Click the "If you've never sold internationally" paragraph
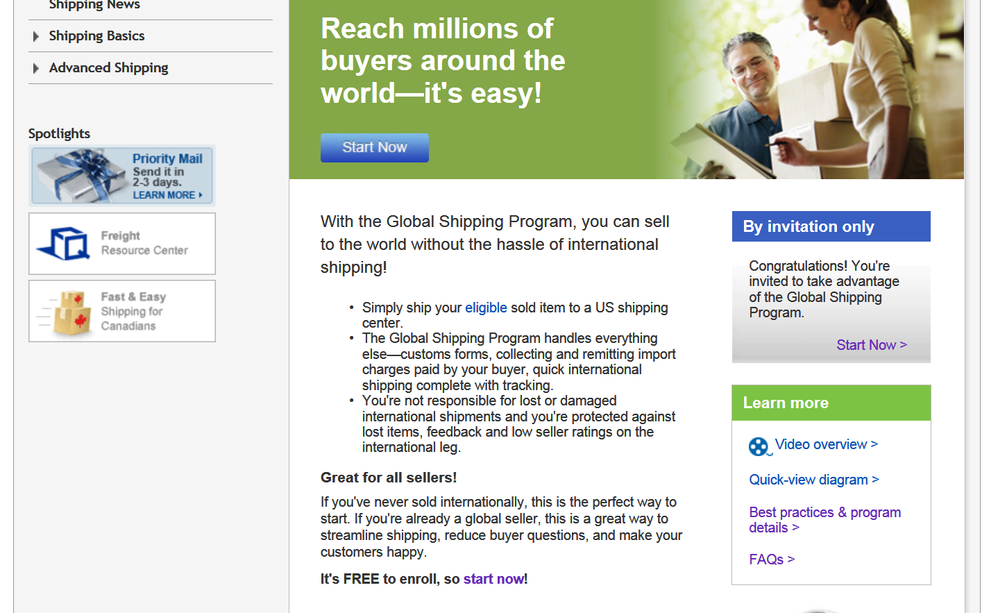The width and height of the screenshot is (998, 613). [x=502, y=528]
